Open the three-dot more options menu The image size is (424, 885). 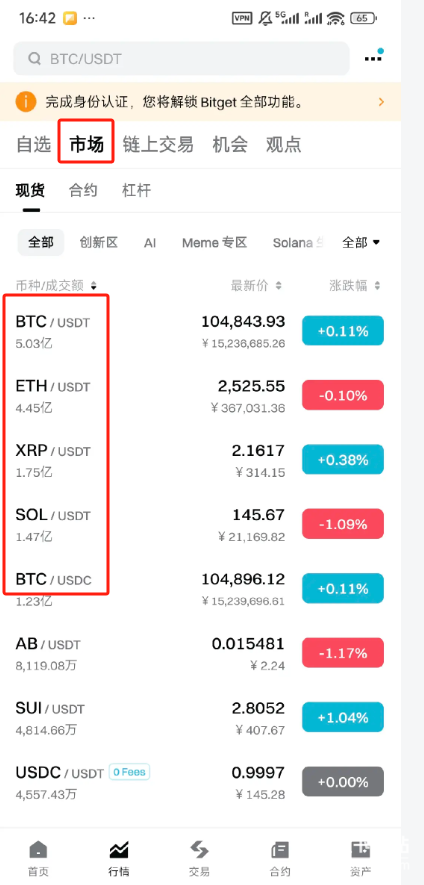[x=373, y=58]
